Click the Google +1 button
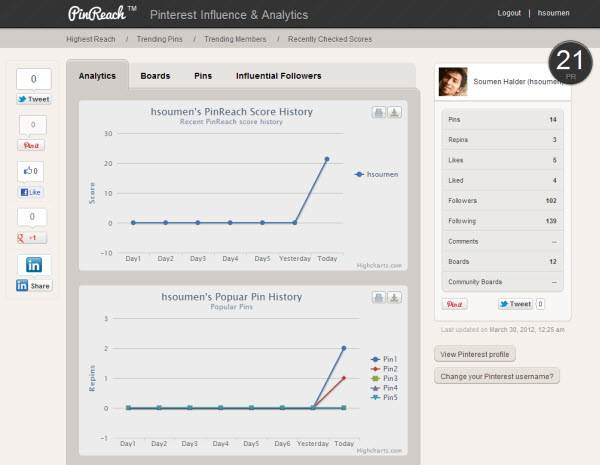The height and width of the screenshot is (465, 600). point(32,238)
